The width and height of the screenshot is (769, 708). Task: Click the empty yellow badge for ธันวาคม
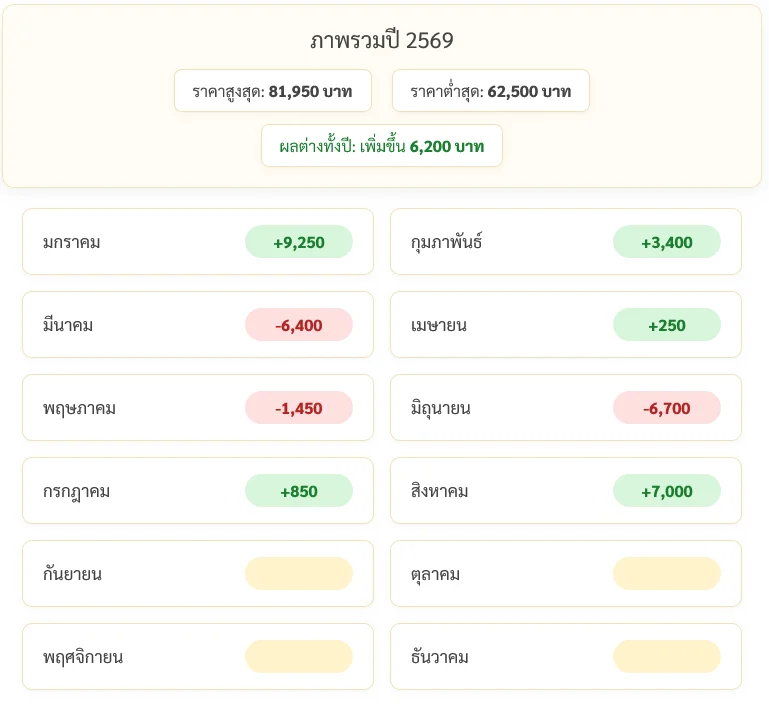[x=666, y=657]
